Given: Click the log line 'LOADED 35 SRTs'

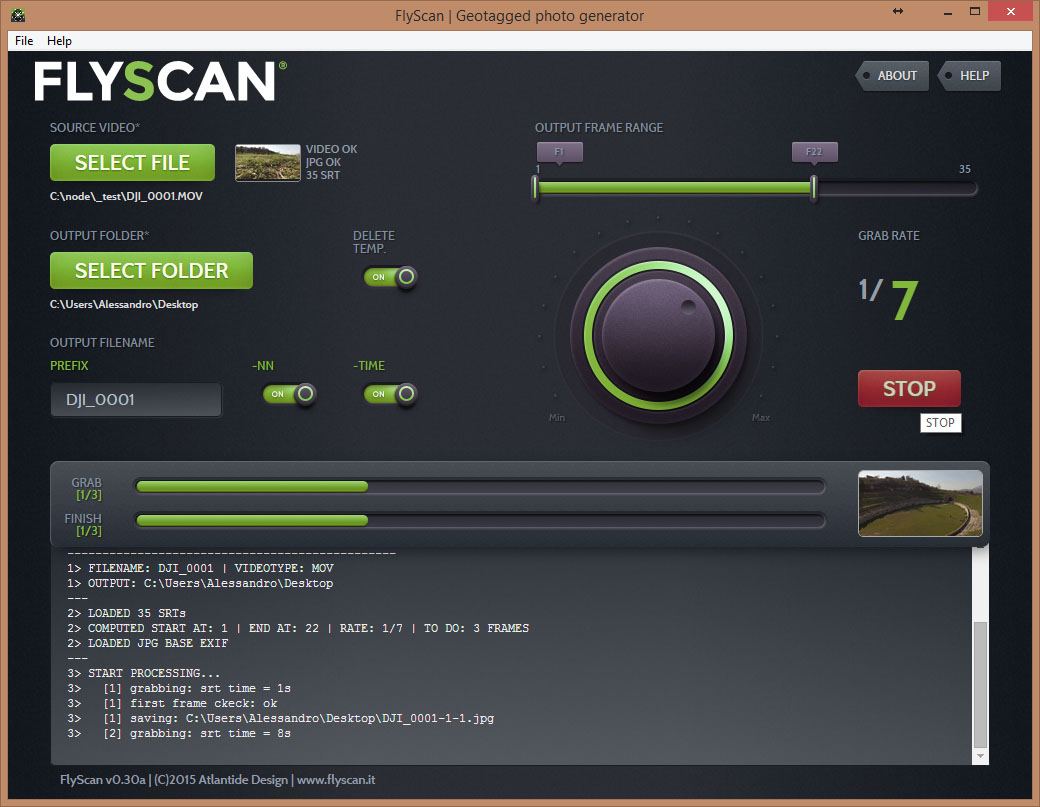Looking at the screenshot, I should pyautogui.click(x=126, y=613).
